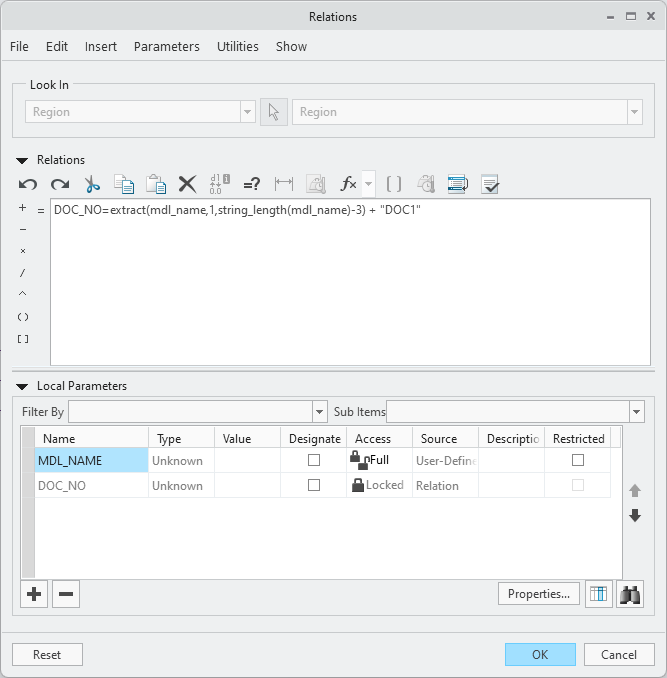Click the Verify relations checklist icon
The image size is (667, 678).
pos(490,184)
